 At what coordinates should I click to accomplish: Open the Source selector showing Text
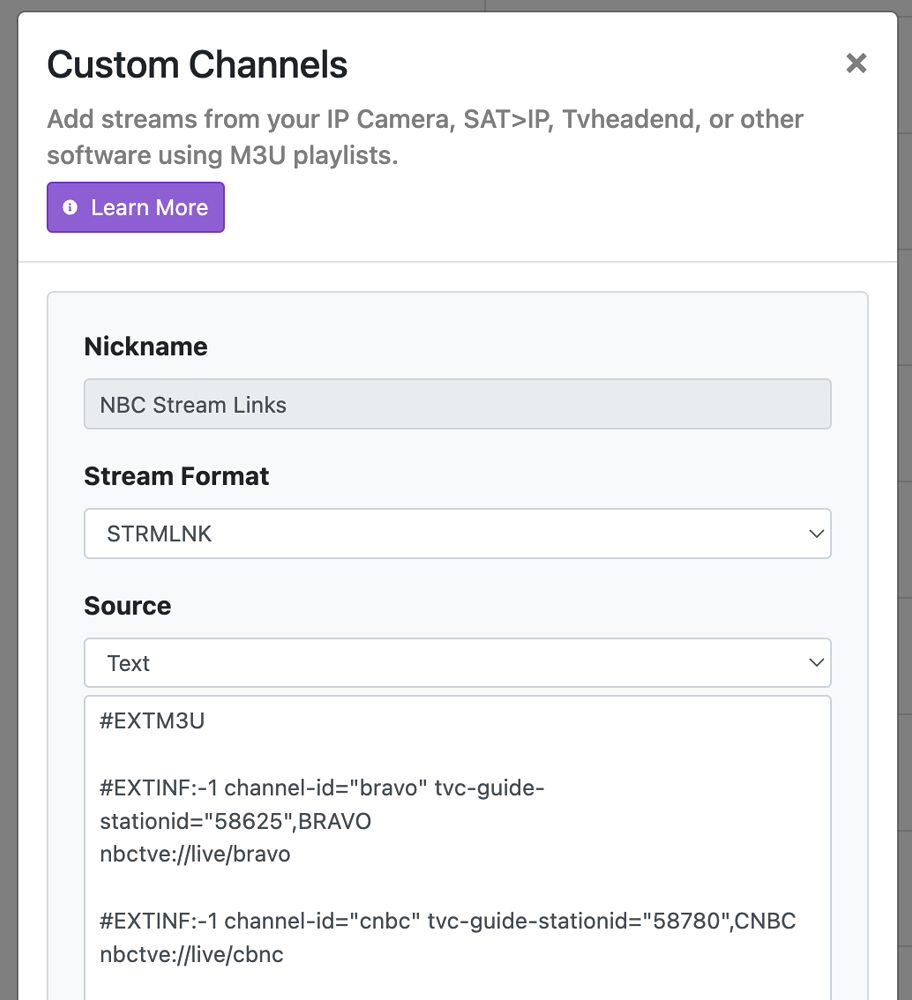click(457, 662)
